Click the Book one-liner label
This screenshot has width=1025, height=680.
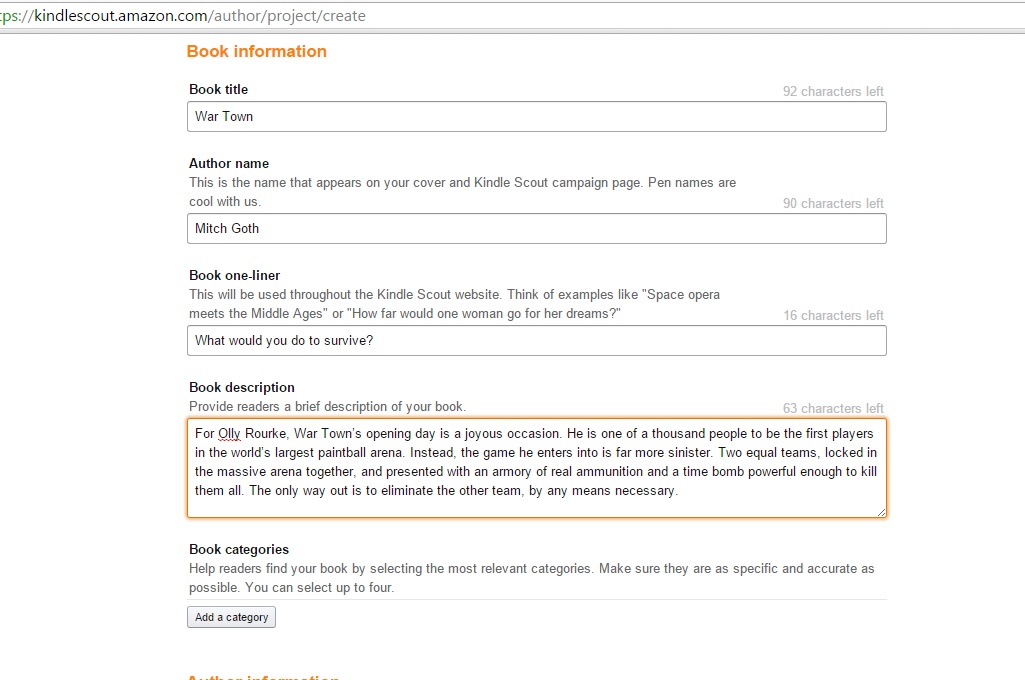235,276
